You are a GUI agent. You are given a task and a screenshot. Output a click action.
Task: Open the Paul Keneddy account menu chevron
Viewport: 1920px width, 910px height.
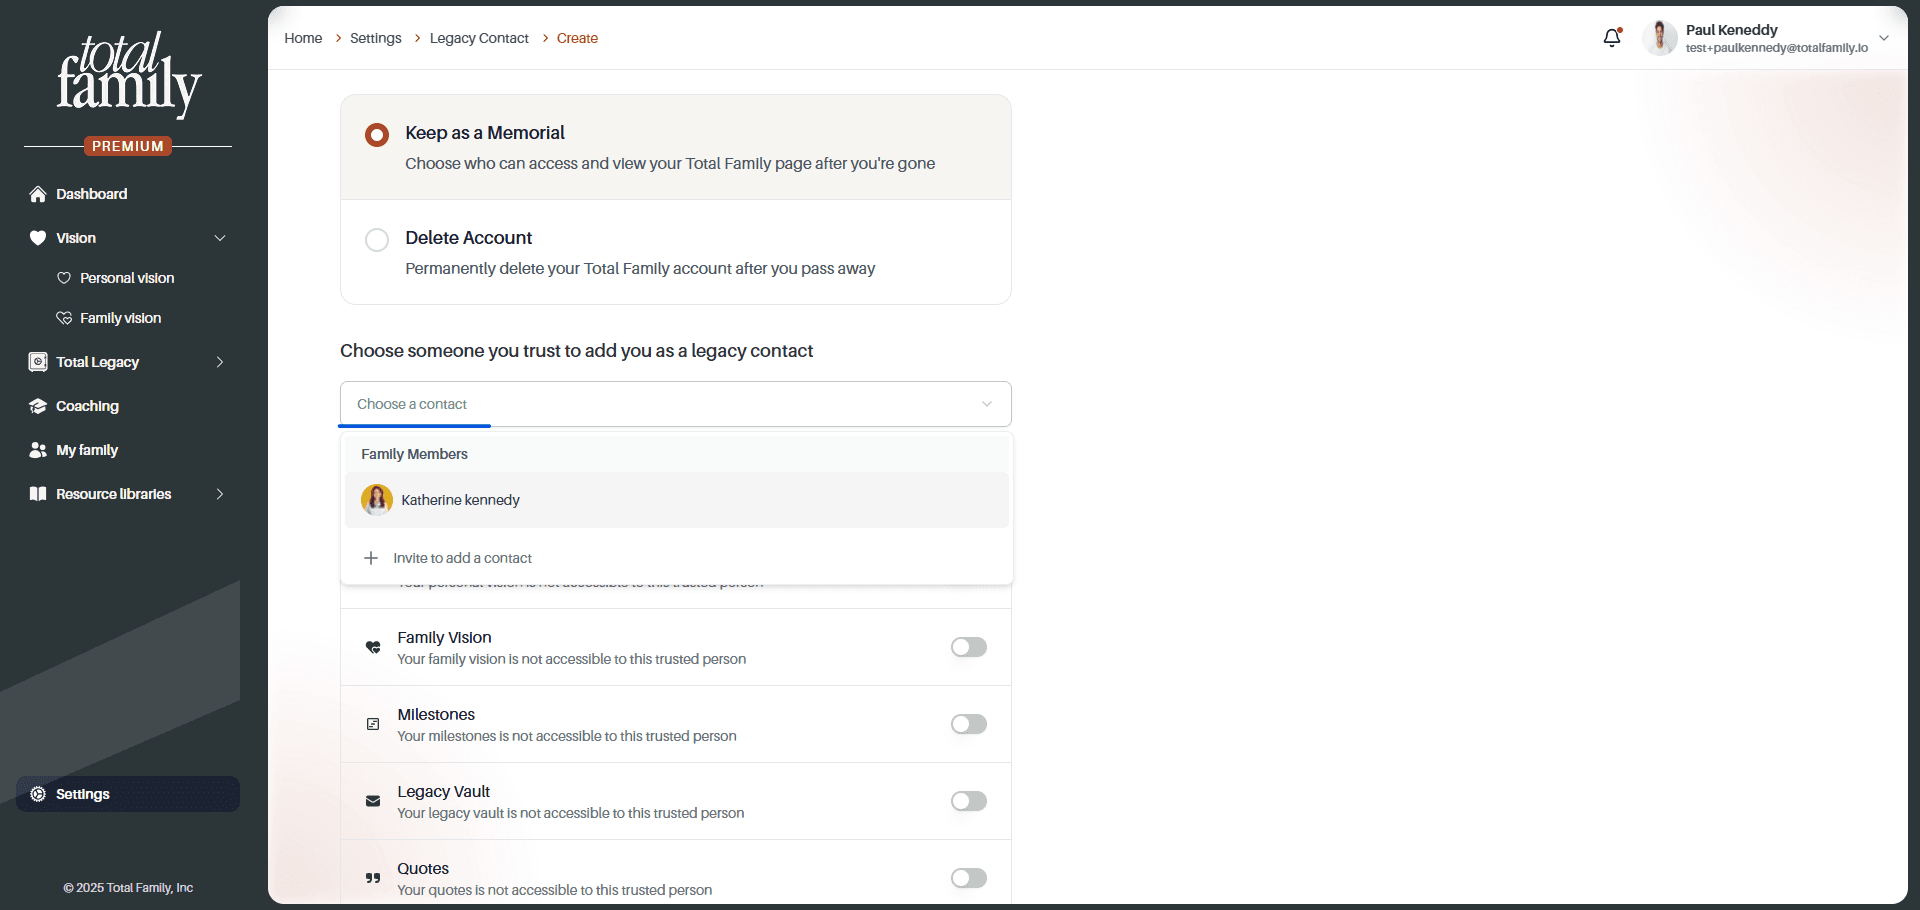[x=1884, y=38]
